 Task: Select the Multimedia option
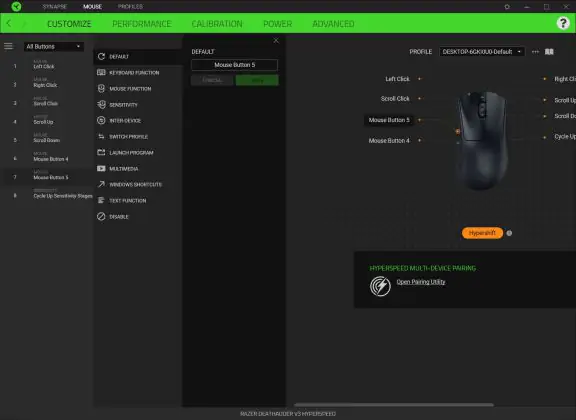tap(139, 168)
